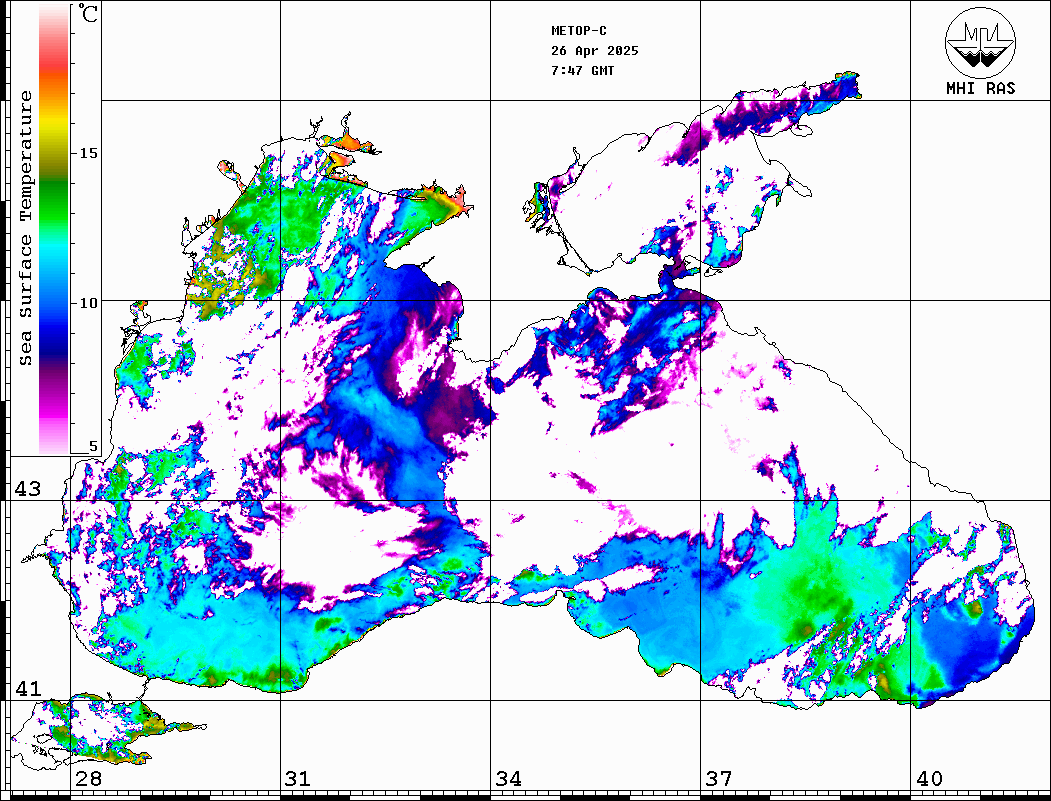Screen dimensions: 1051x801
Task: Click the temperature color scale bar
Action: tap(54, 229)
